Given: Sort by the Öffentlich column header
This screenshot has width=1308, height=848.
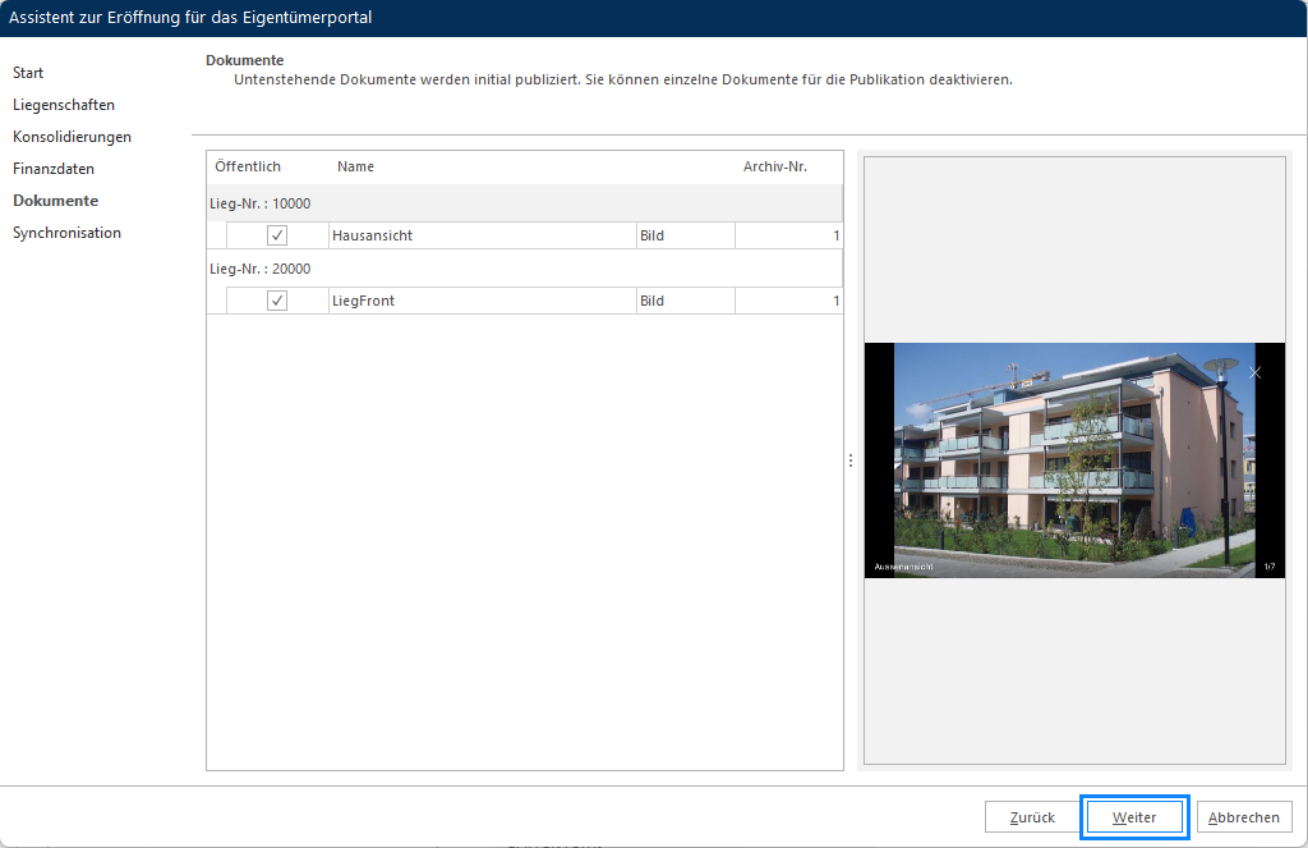Looking at the screenshot, I should click(x=248, y=167).
